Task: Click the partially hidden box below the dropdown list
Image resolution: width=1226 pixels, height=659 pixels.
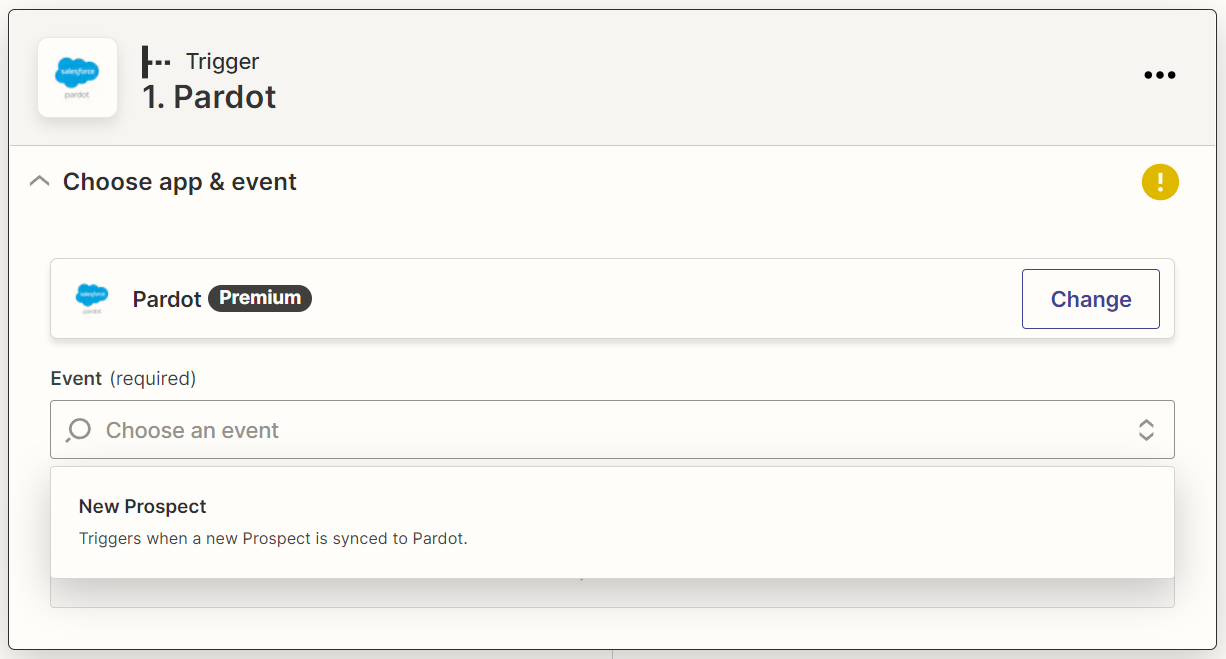Action: (612, 592)
